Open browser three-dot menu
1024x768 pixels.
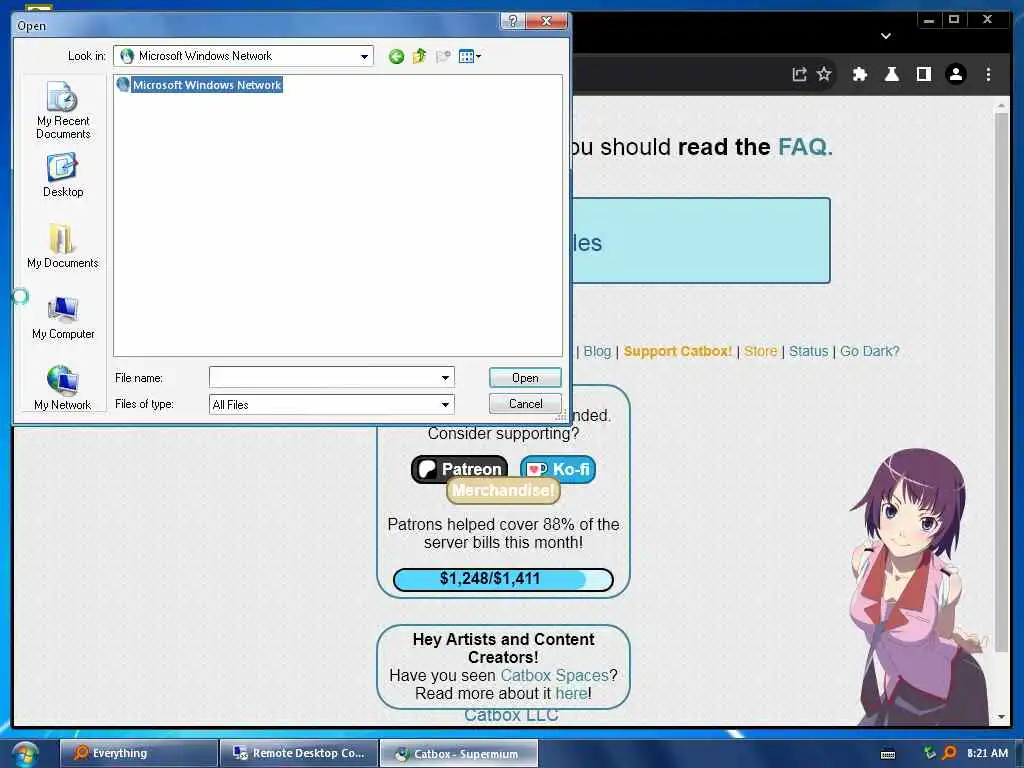click(x=988, y=74)
